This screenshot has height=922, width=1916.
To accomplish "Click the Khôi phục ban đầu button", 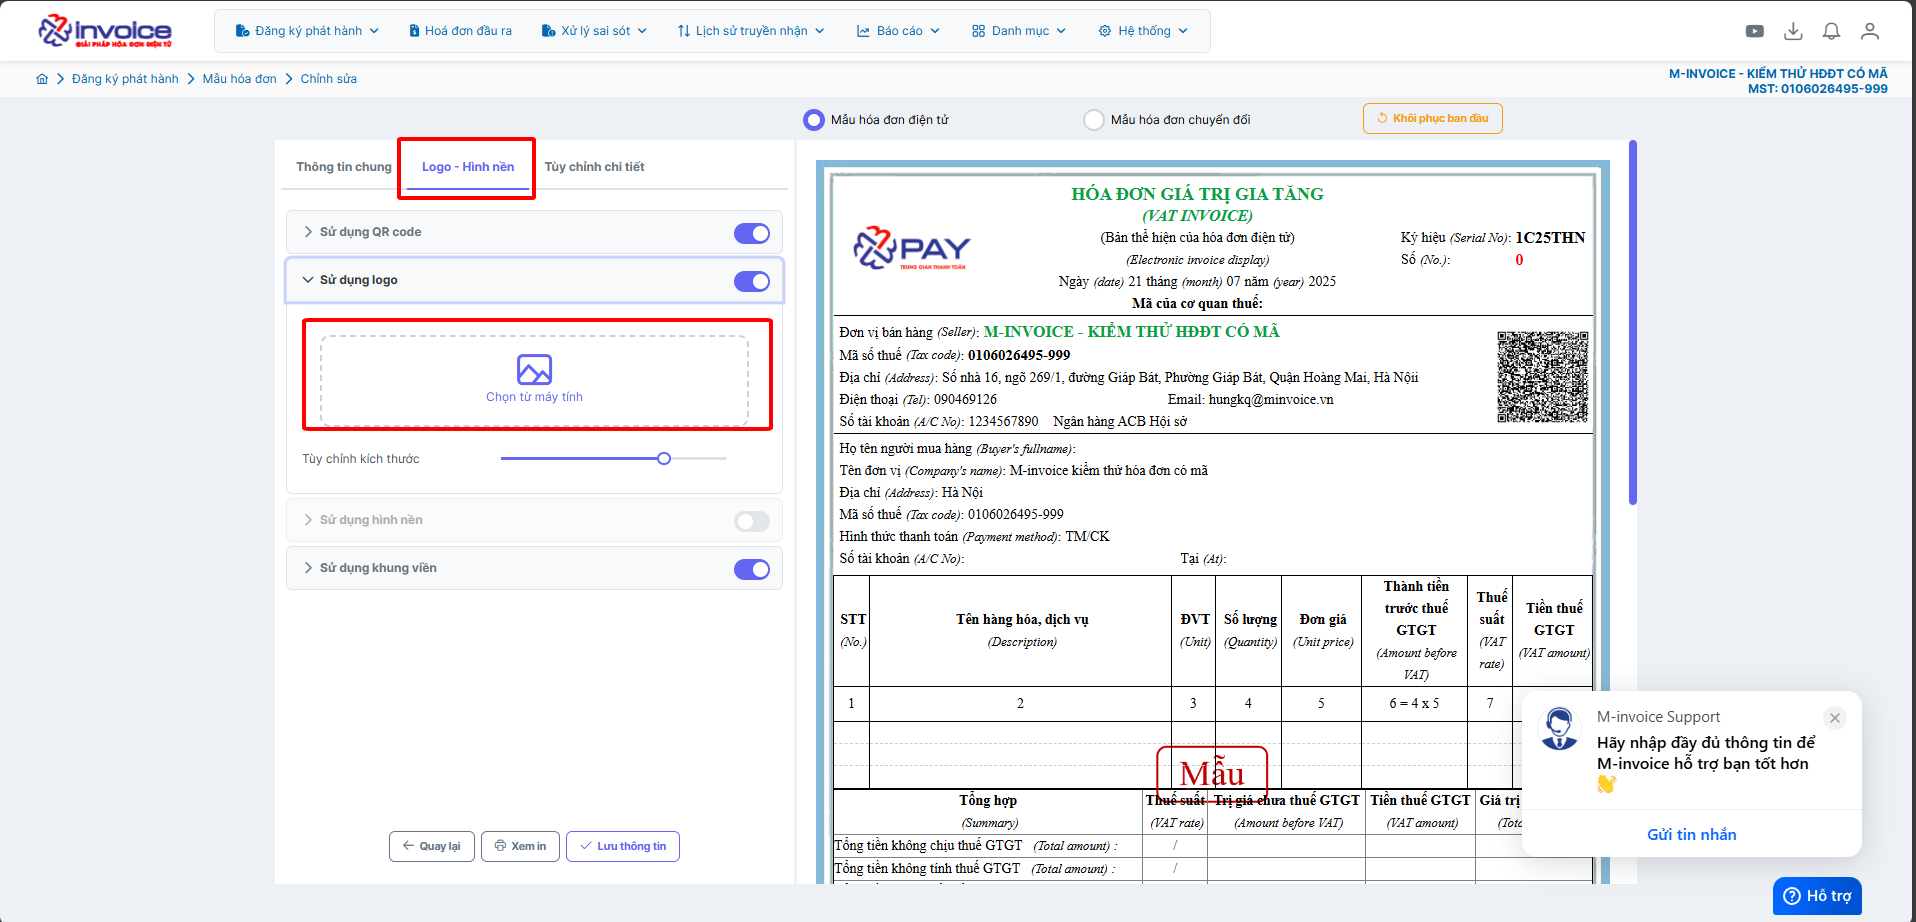I will click(1432, 118).
